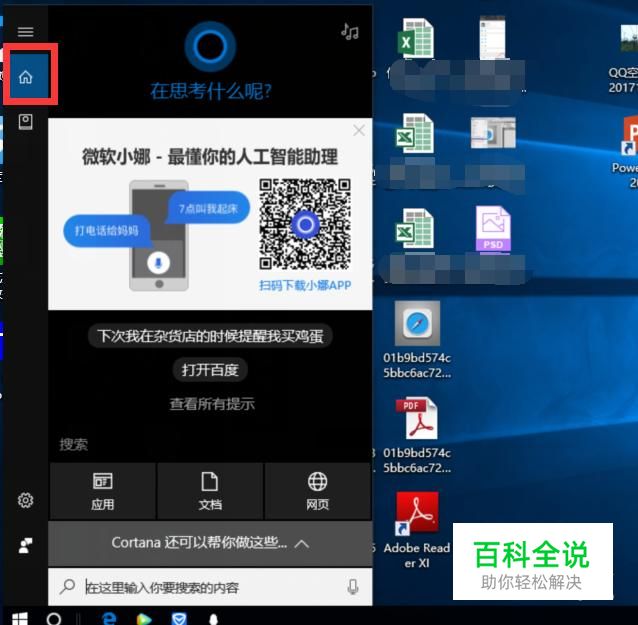The width and height of the screenshot is (638, 625).
Task: Click the microphone in search box
Action: pos(353,587)
